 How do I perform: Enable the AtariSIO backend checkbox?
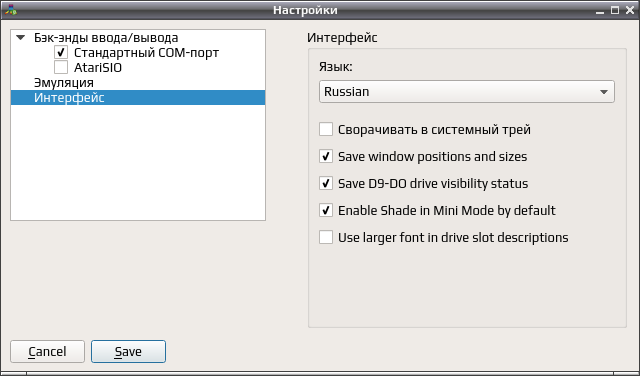[61, 67]
